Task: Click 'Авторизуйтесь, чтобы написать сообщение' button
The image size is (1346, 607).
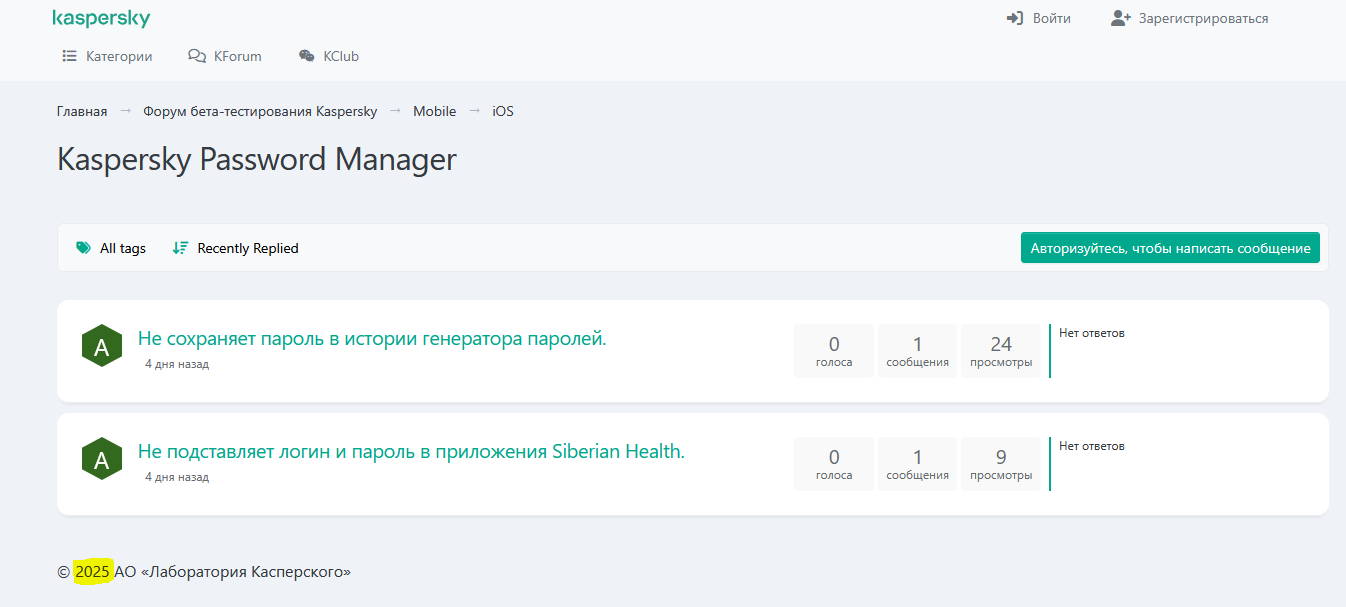Action: tap(1170, 248)
